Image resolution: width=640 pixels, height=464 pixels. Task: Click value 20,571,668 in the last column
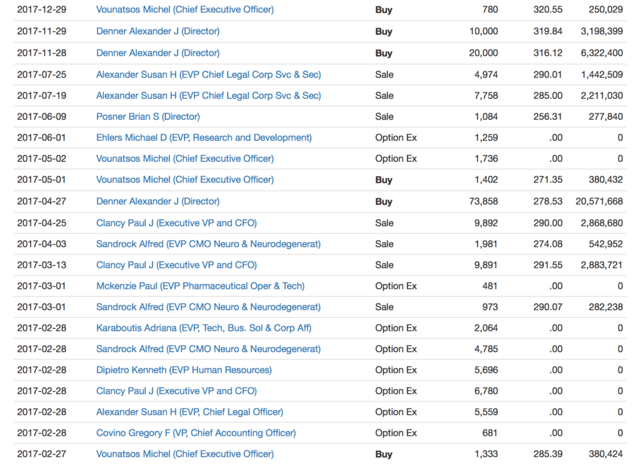tap(599, 201)
